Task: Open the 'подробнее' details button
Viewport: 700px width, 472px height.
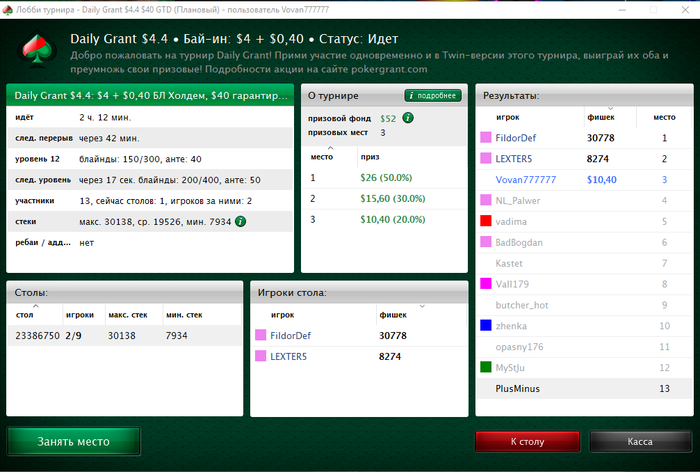Action: pos(433,96)
